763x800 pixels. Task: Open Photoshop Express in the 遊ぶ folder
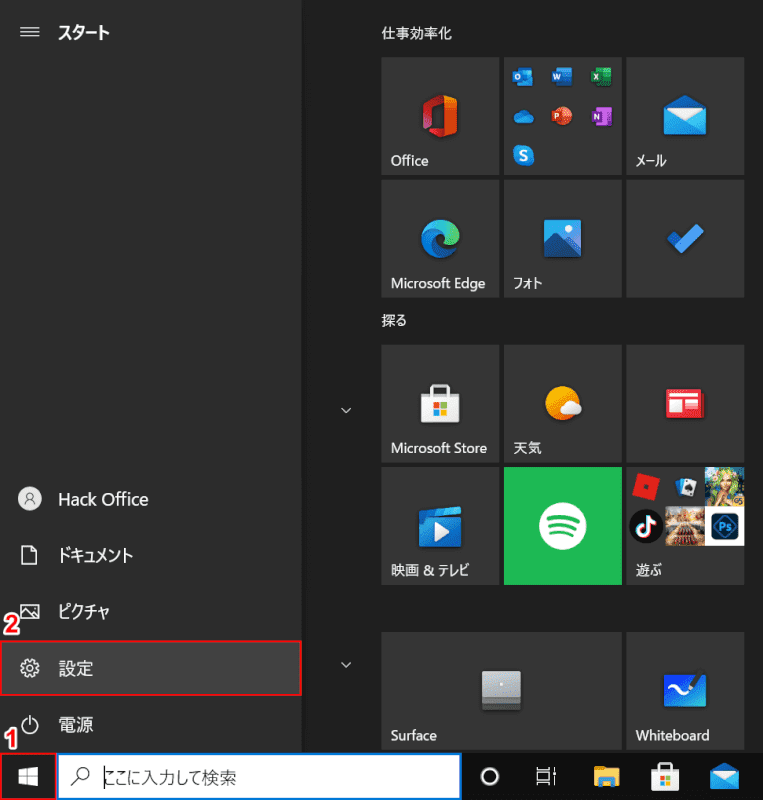(724, 526)
